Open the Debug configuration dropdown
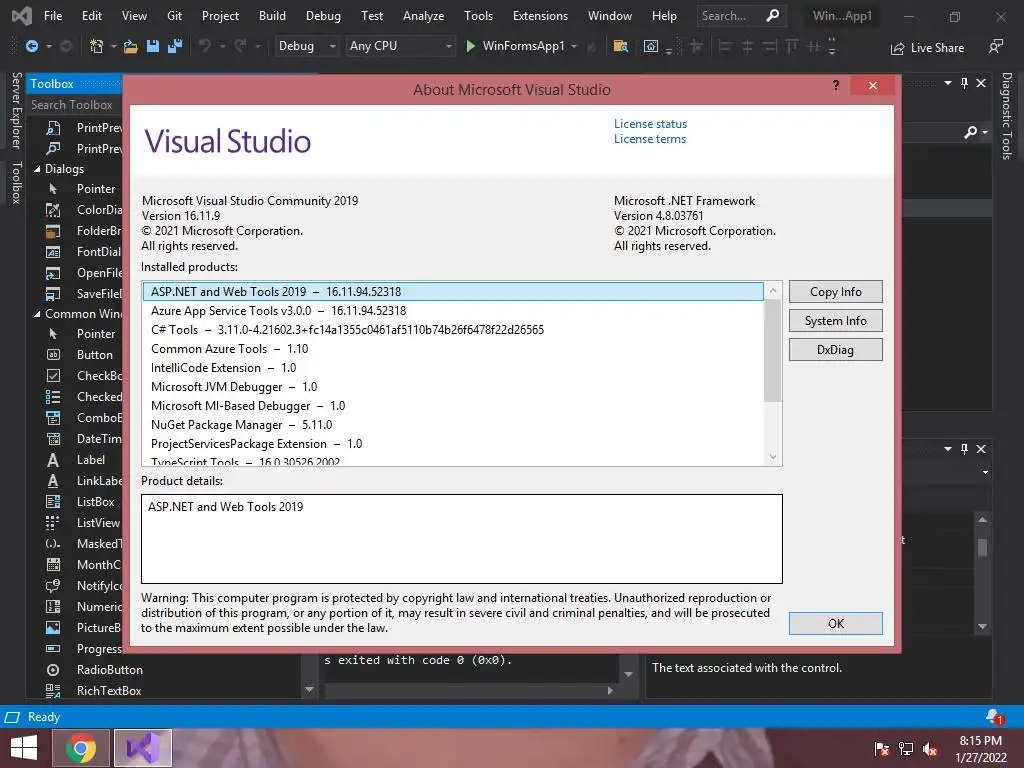This screenshot has width=1024, height=768. (306, 46)
